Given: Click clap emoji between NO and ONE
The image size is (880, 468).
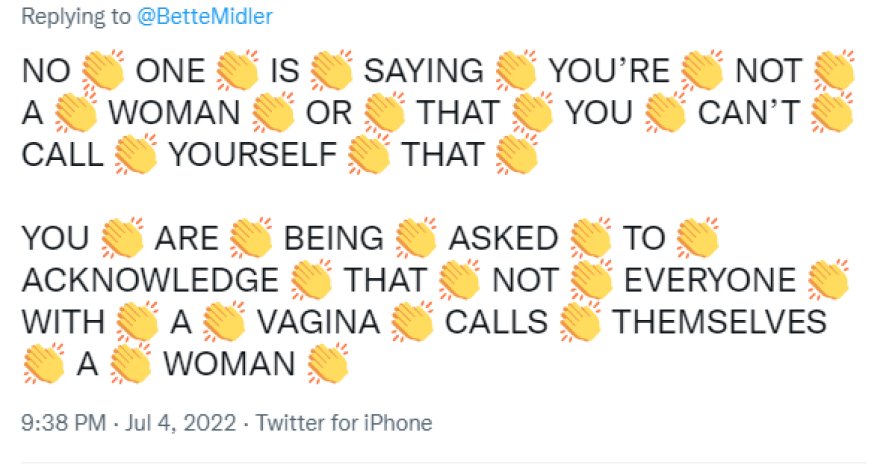Looking at the screenshot, I should (x=100, y=71).
